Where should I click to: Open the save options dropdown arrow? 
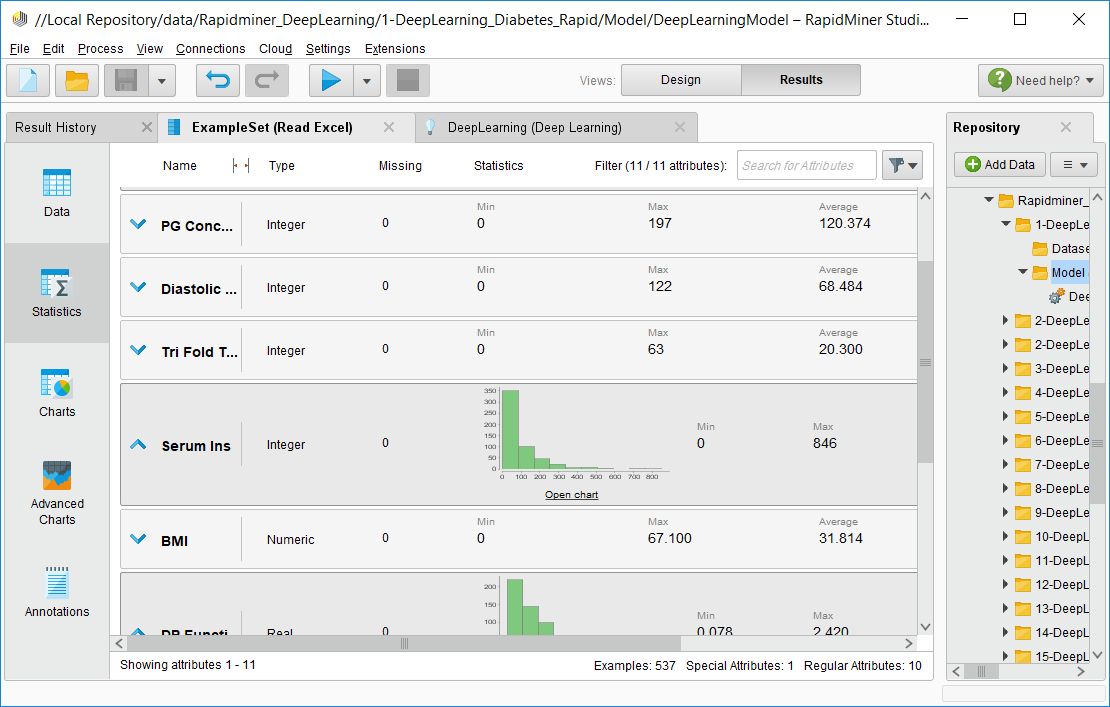161,81
